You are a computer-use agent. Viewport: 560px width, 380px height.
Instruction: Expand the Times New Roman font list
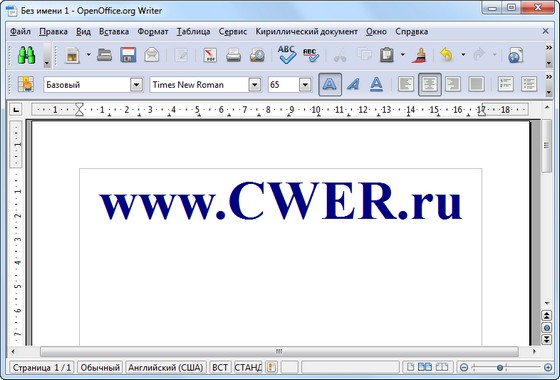[x=254, y=85]
